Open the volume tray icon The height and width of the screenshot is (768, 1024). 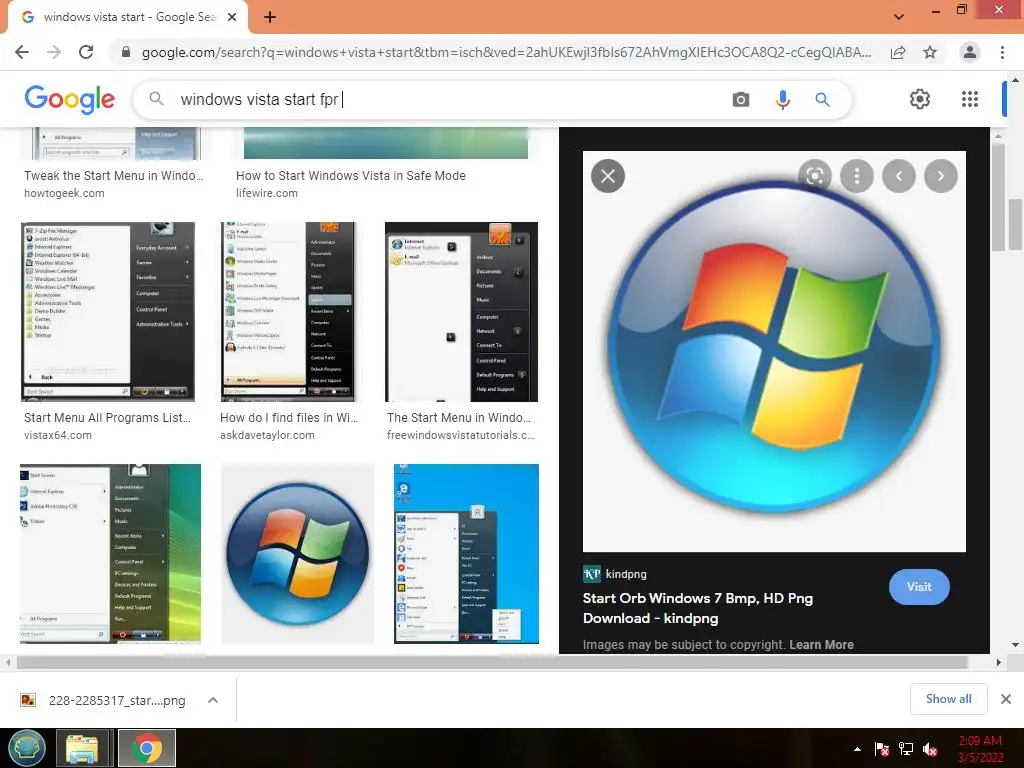[930, 749]
